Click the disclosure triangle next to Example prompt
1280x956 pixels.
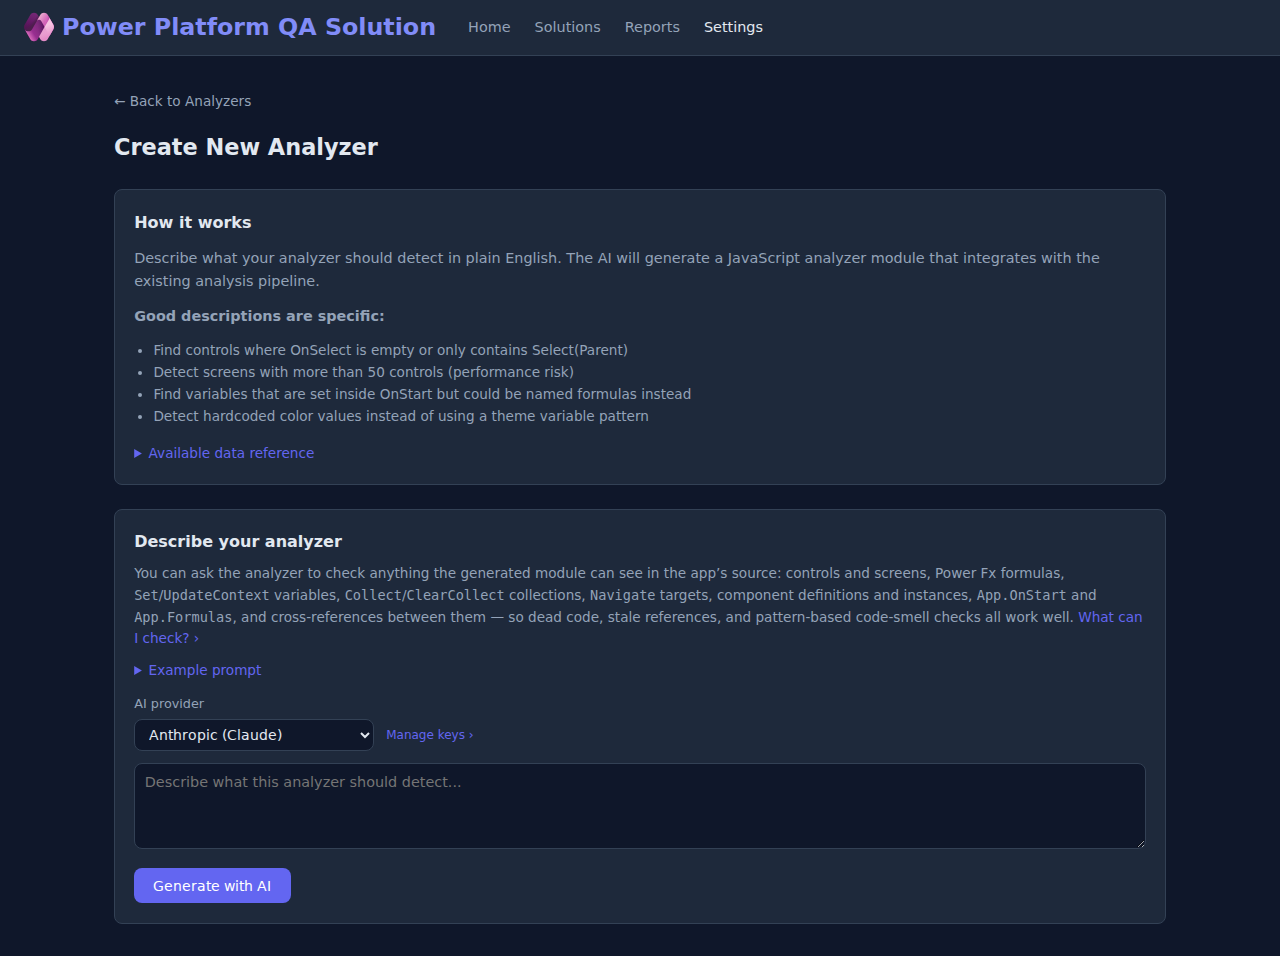[138, 670]
